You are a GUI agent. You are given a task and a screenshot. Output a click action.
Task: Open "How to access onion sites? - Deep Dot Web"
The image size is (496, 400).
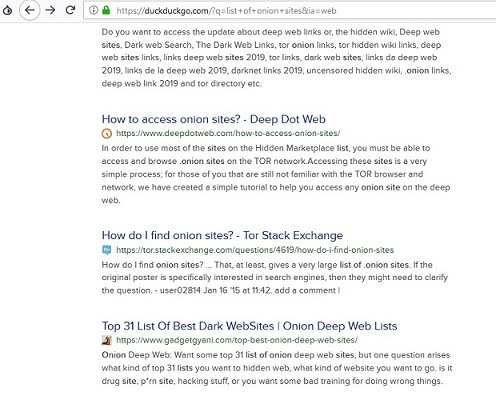tap(214, 119)
